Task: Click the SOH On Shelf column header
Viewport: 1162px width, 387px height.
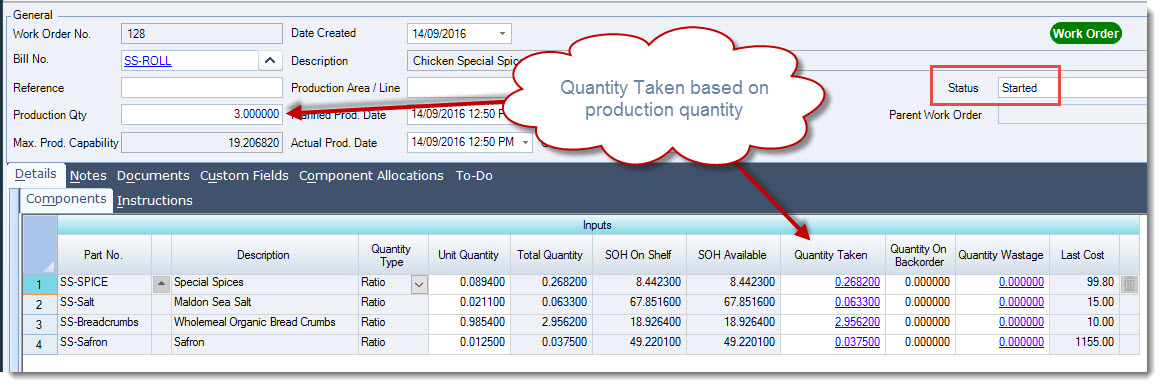Action: coord(638,254)
